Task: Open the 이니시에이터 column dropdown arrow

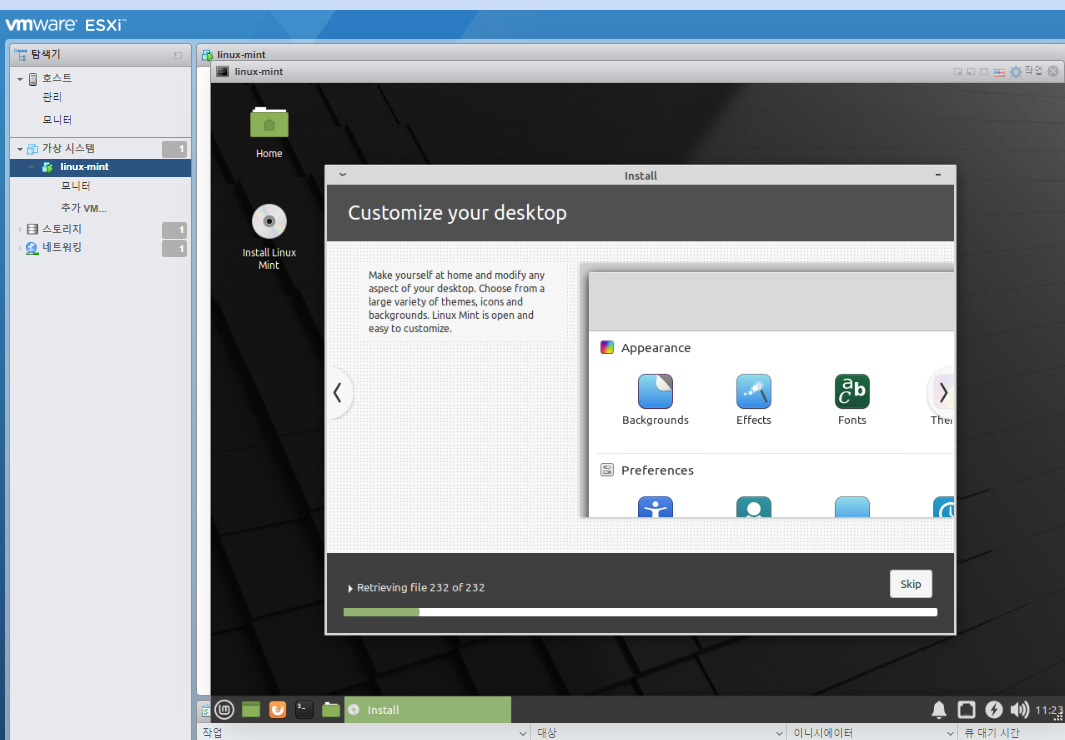Action: tap(950, 733)
